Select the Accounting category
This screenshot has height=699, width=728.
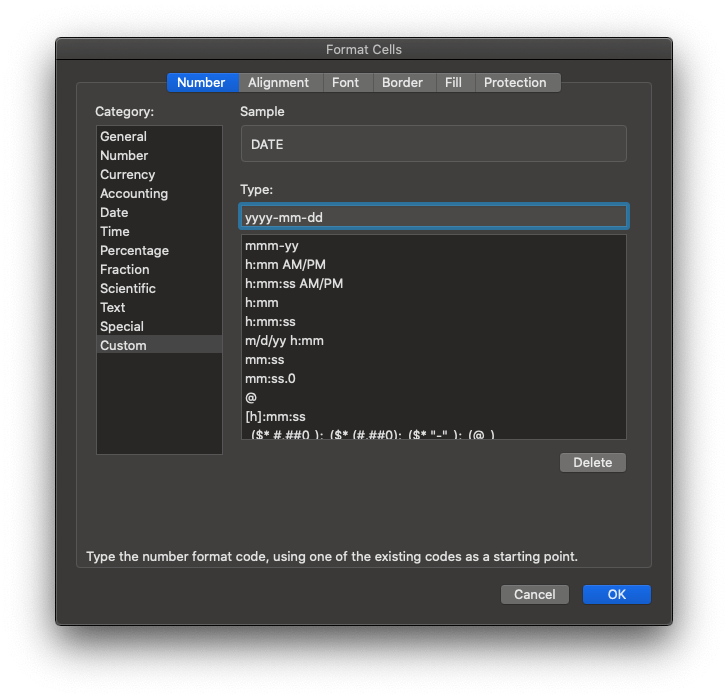coord(134,194)
